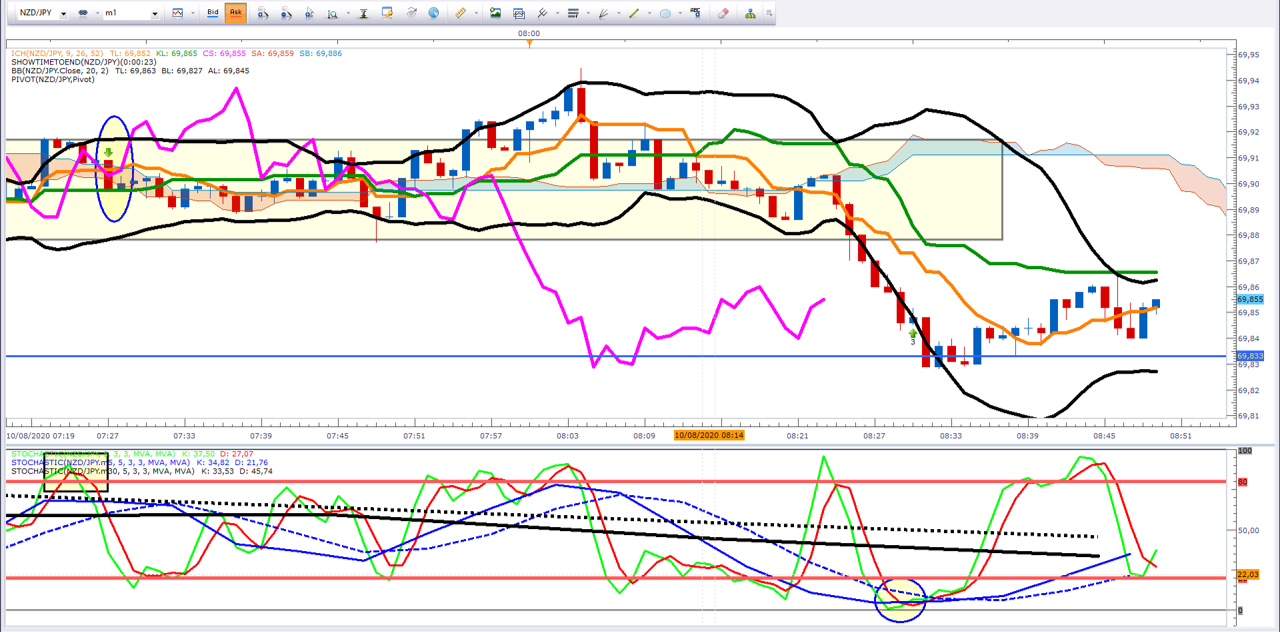Select the horizontal lines Fibonacci tool
The height and width of the screenshot is (632, 1280).
(573, 13)
